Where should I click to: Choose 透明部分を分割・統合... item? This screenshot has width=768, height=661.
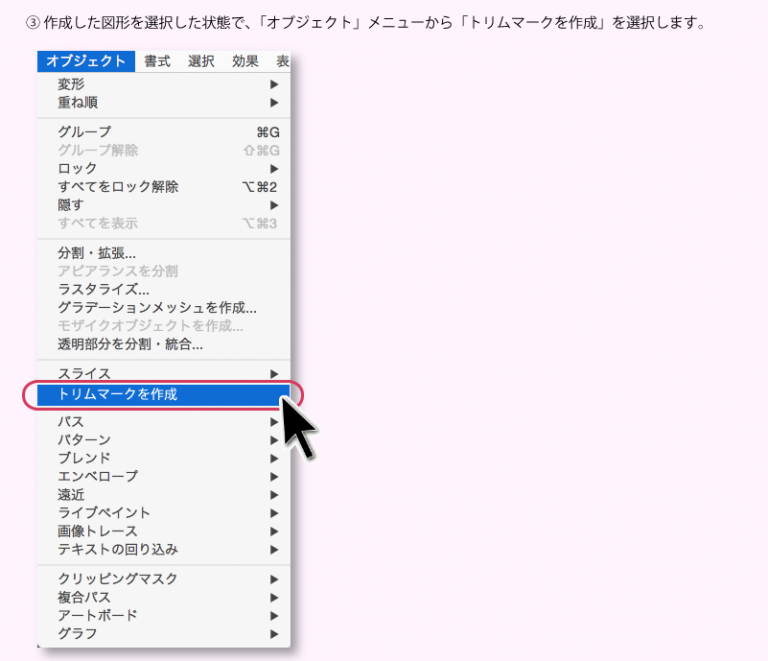(x=130, y=345)
